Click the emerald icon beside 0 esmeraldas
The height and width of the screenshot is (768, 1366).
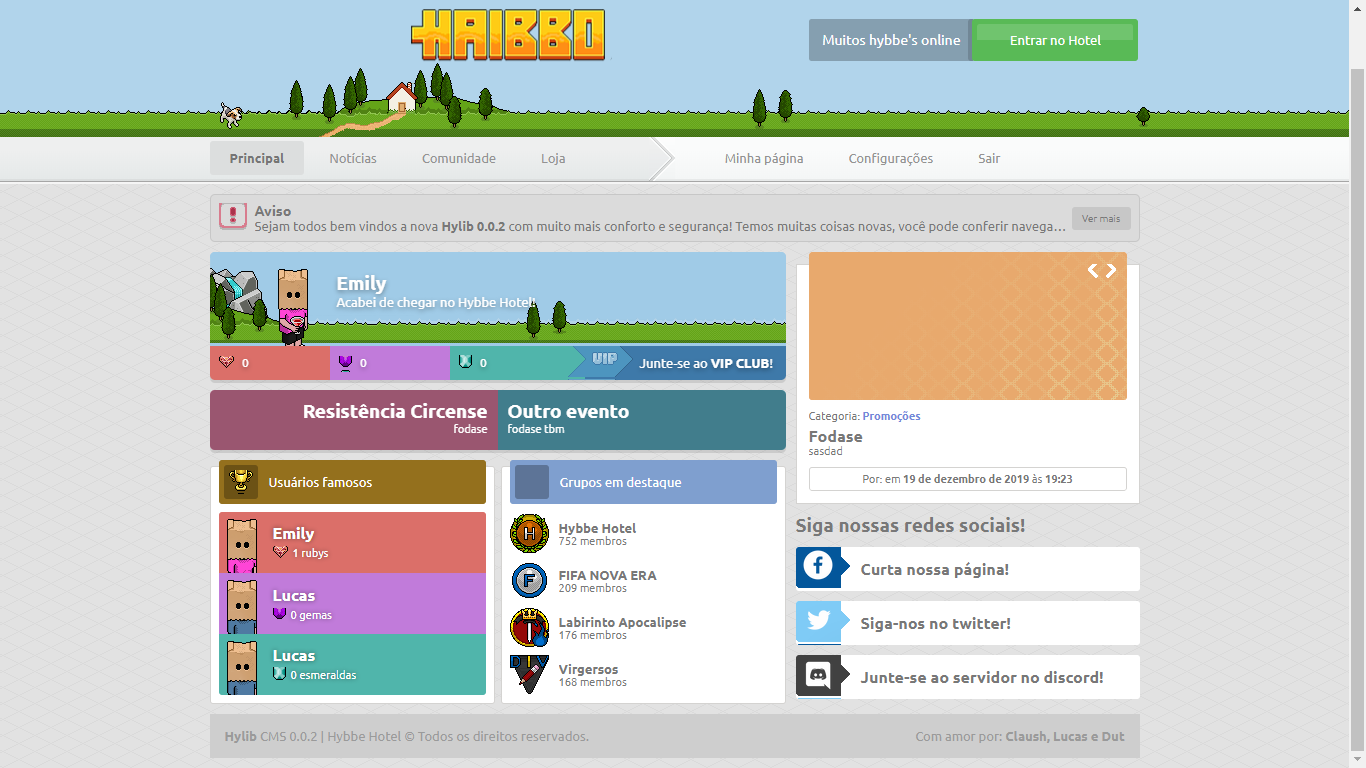(280, 674)
